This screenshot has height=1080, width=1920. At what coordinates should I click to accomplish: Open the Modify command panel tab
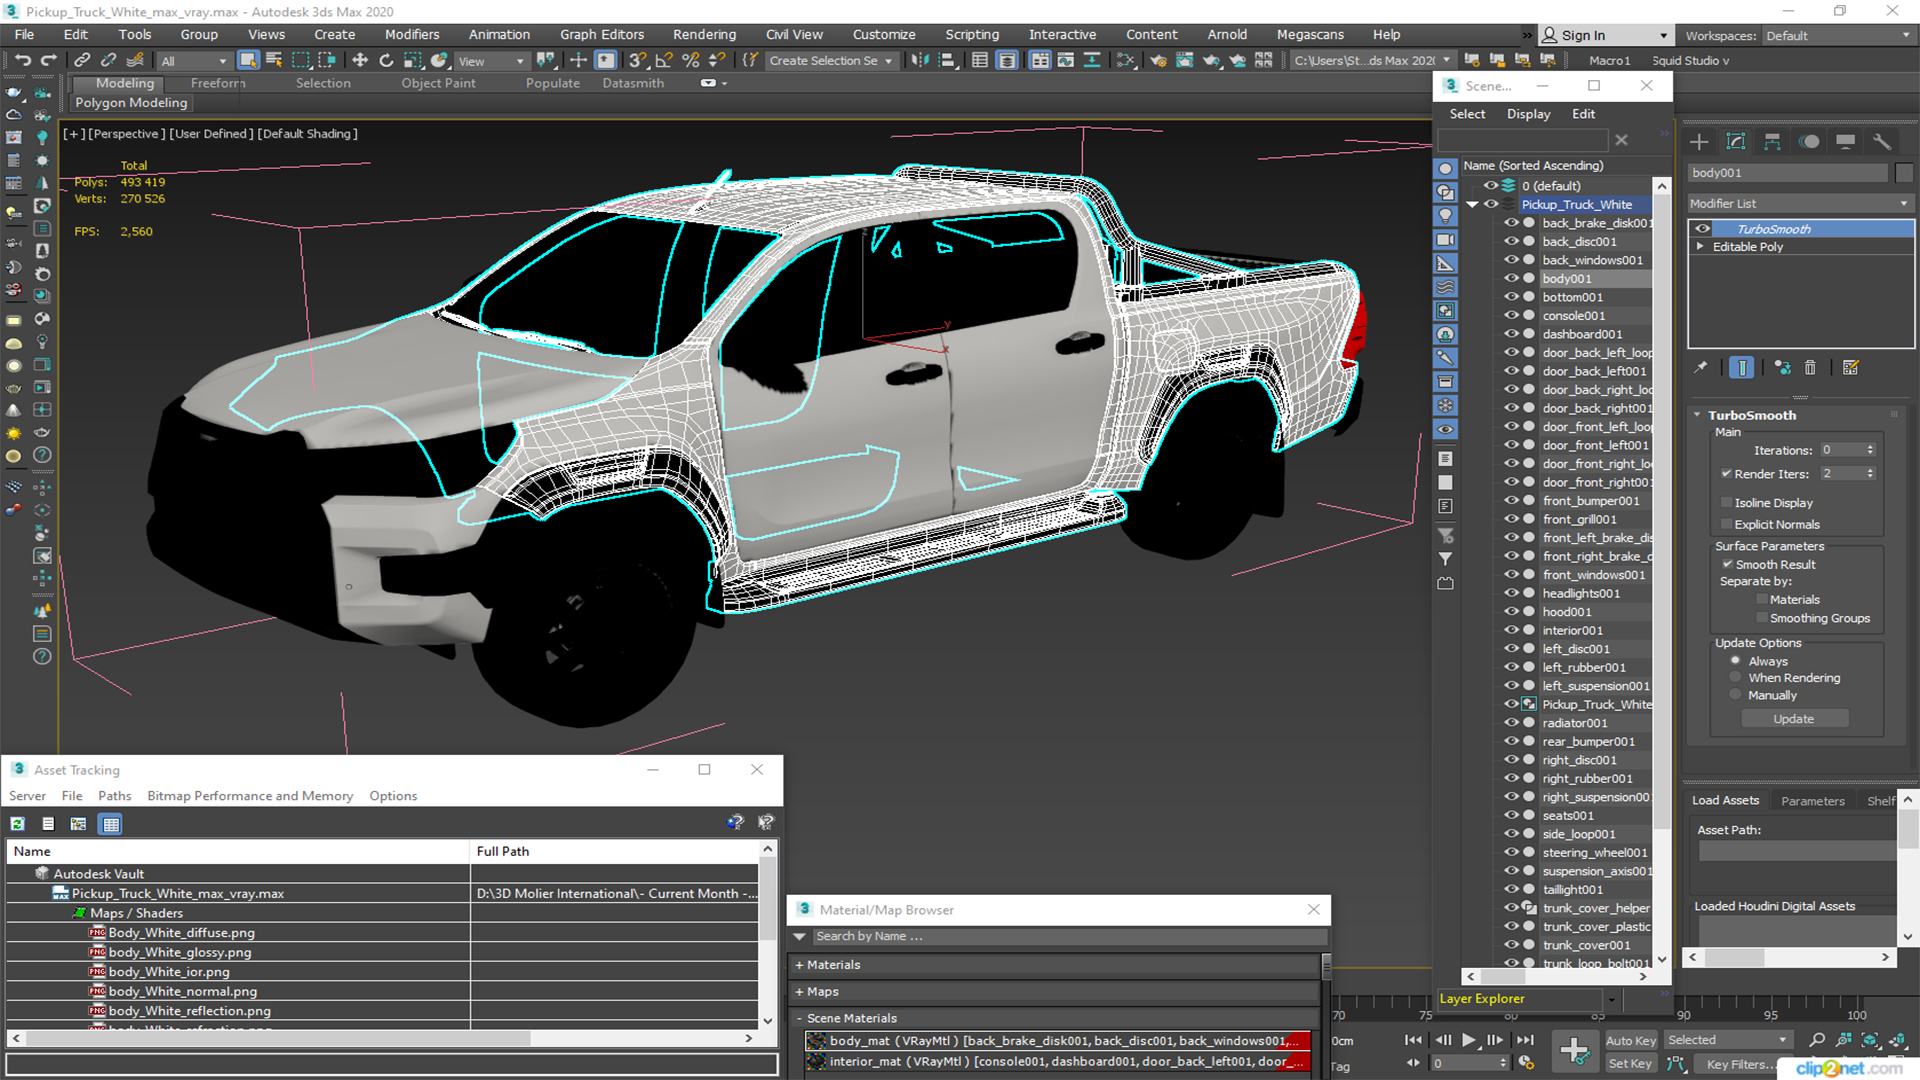coord(1736,142)
